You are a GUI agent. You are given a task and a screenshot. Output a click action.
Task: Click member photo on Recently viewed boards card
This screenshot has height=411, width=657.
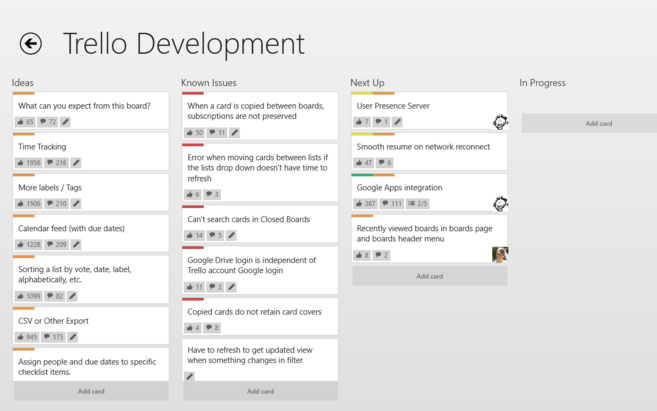pos(500,255)
